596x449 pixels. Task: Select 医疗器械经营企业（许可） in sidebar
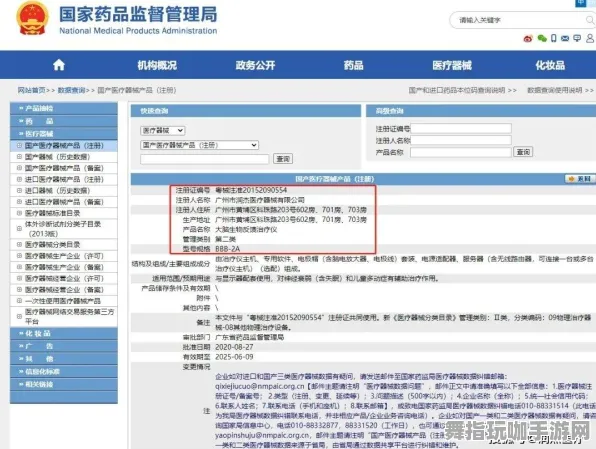(64, 278)
